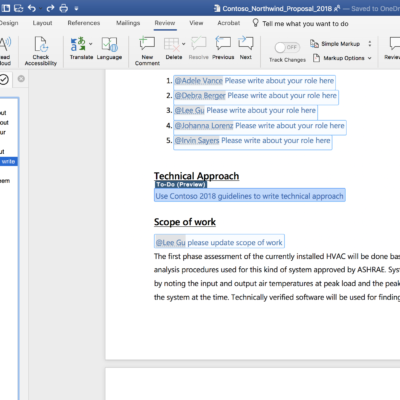
Task: Click the Simple Markup display icon
Action: click(x=314, y=44)
